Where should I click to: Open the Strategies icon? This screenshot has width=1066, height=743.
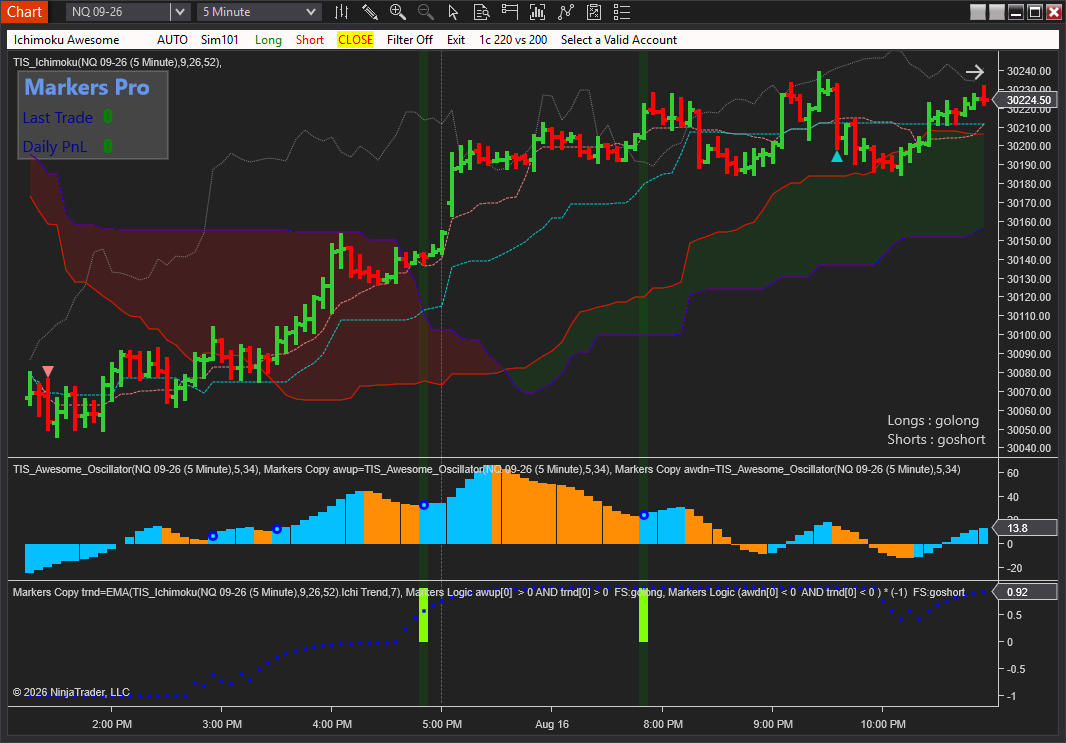[x=566, y=12]
